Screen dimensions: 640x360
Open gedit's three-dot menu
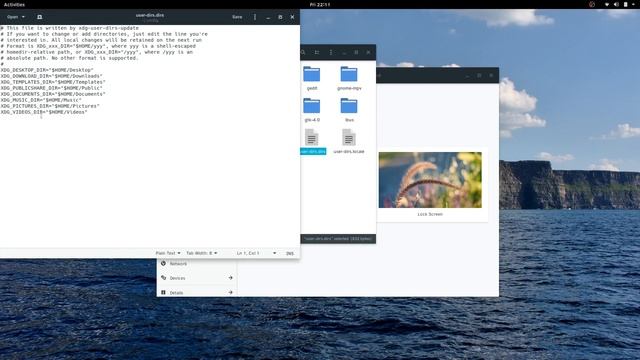(x=255, y=17)
